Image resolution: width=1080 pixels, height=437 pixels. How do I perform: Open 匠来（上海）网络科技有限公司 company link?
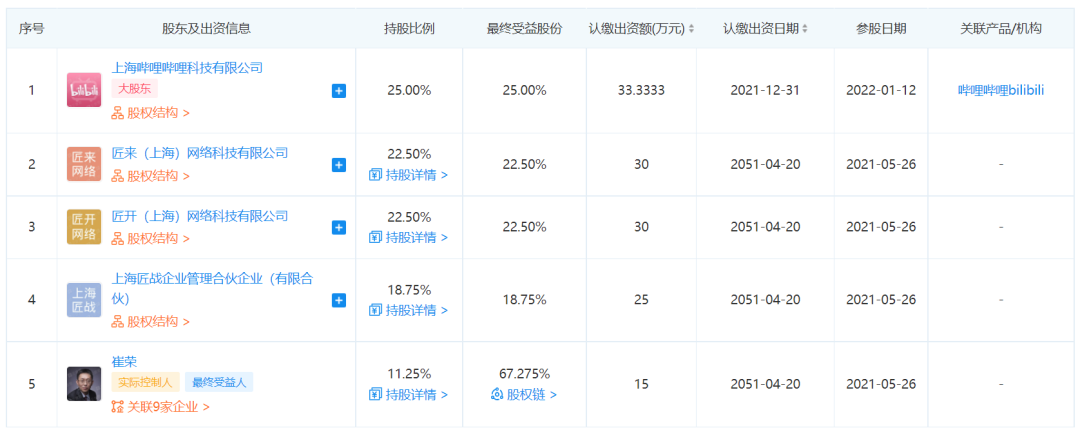tap(200, 153)
